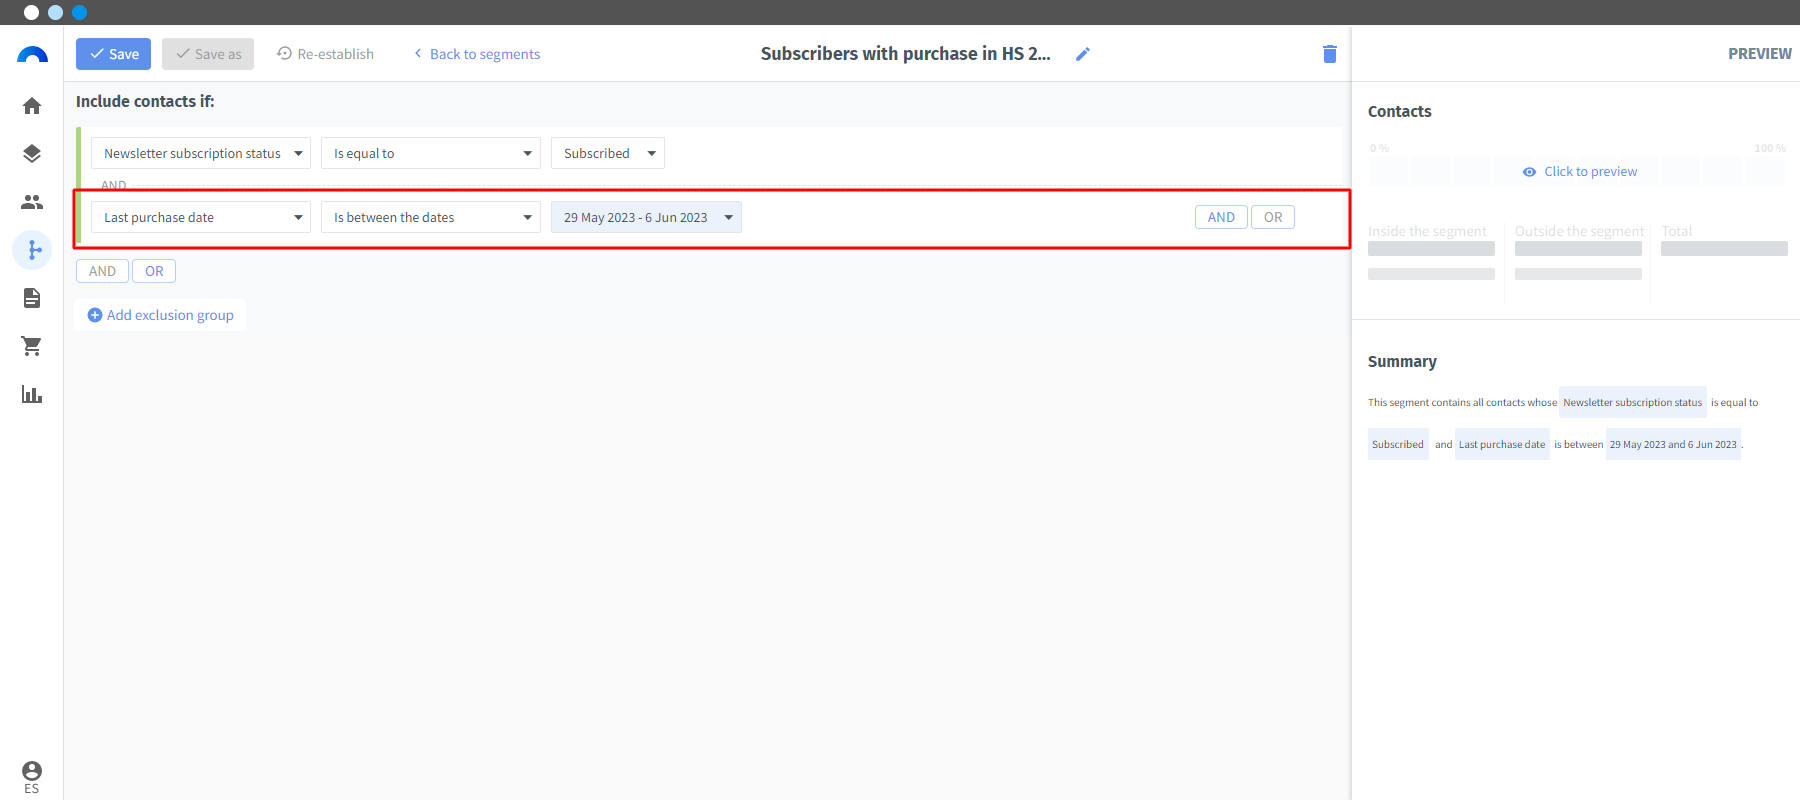Click AND in Last purchase date row

point(1221,217)
